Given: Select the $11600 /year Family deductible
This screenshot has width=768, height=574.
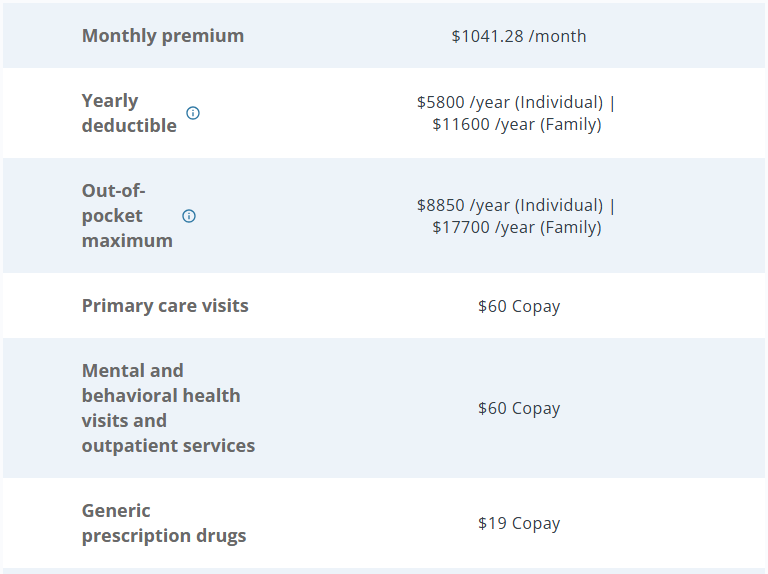Looking at the screenshot, I should click(517, 124).
